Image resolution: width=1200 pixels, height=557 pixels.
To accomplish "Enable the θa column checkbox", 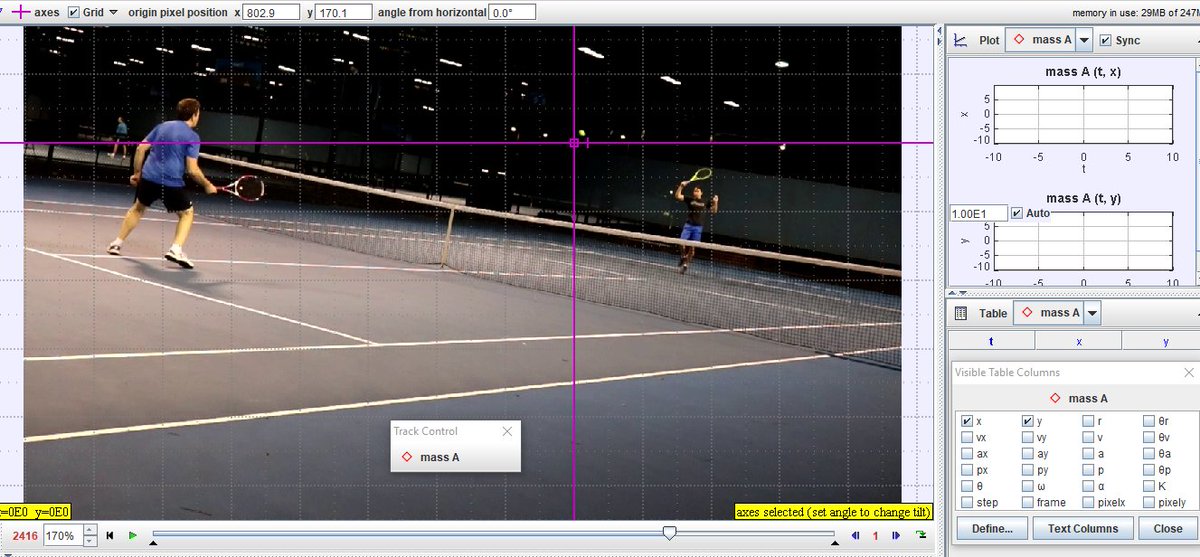I will tap(1149, 454).
